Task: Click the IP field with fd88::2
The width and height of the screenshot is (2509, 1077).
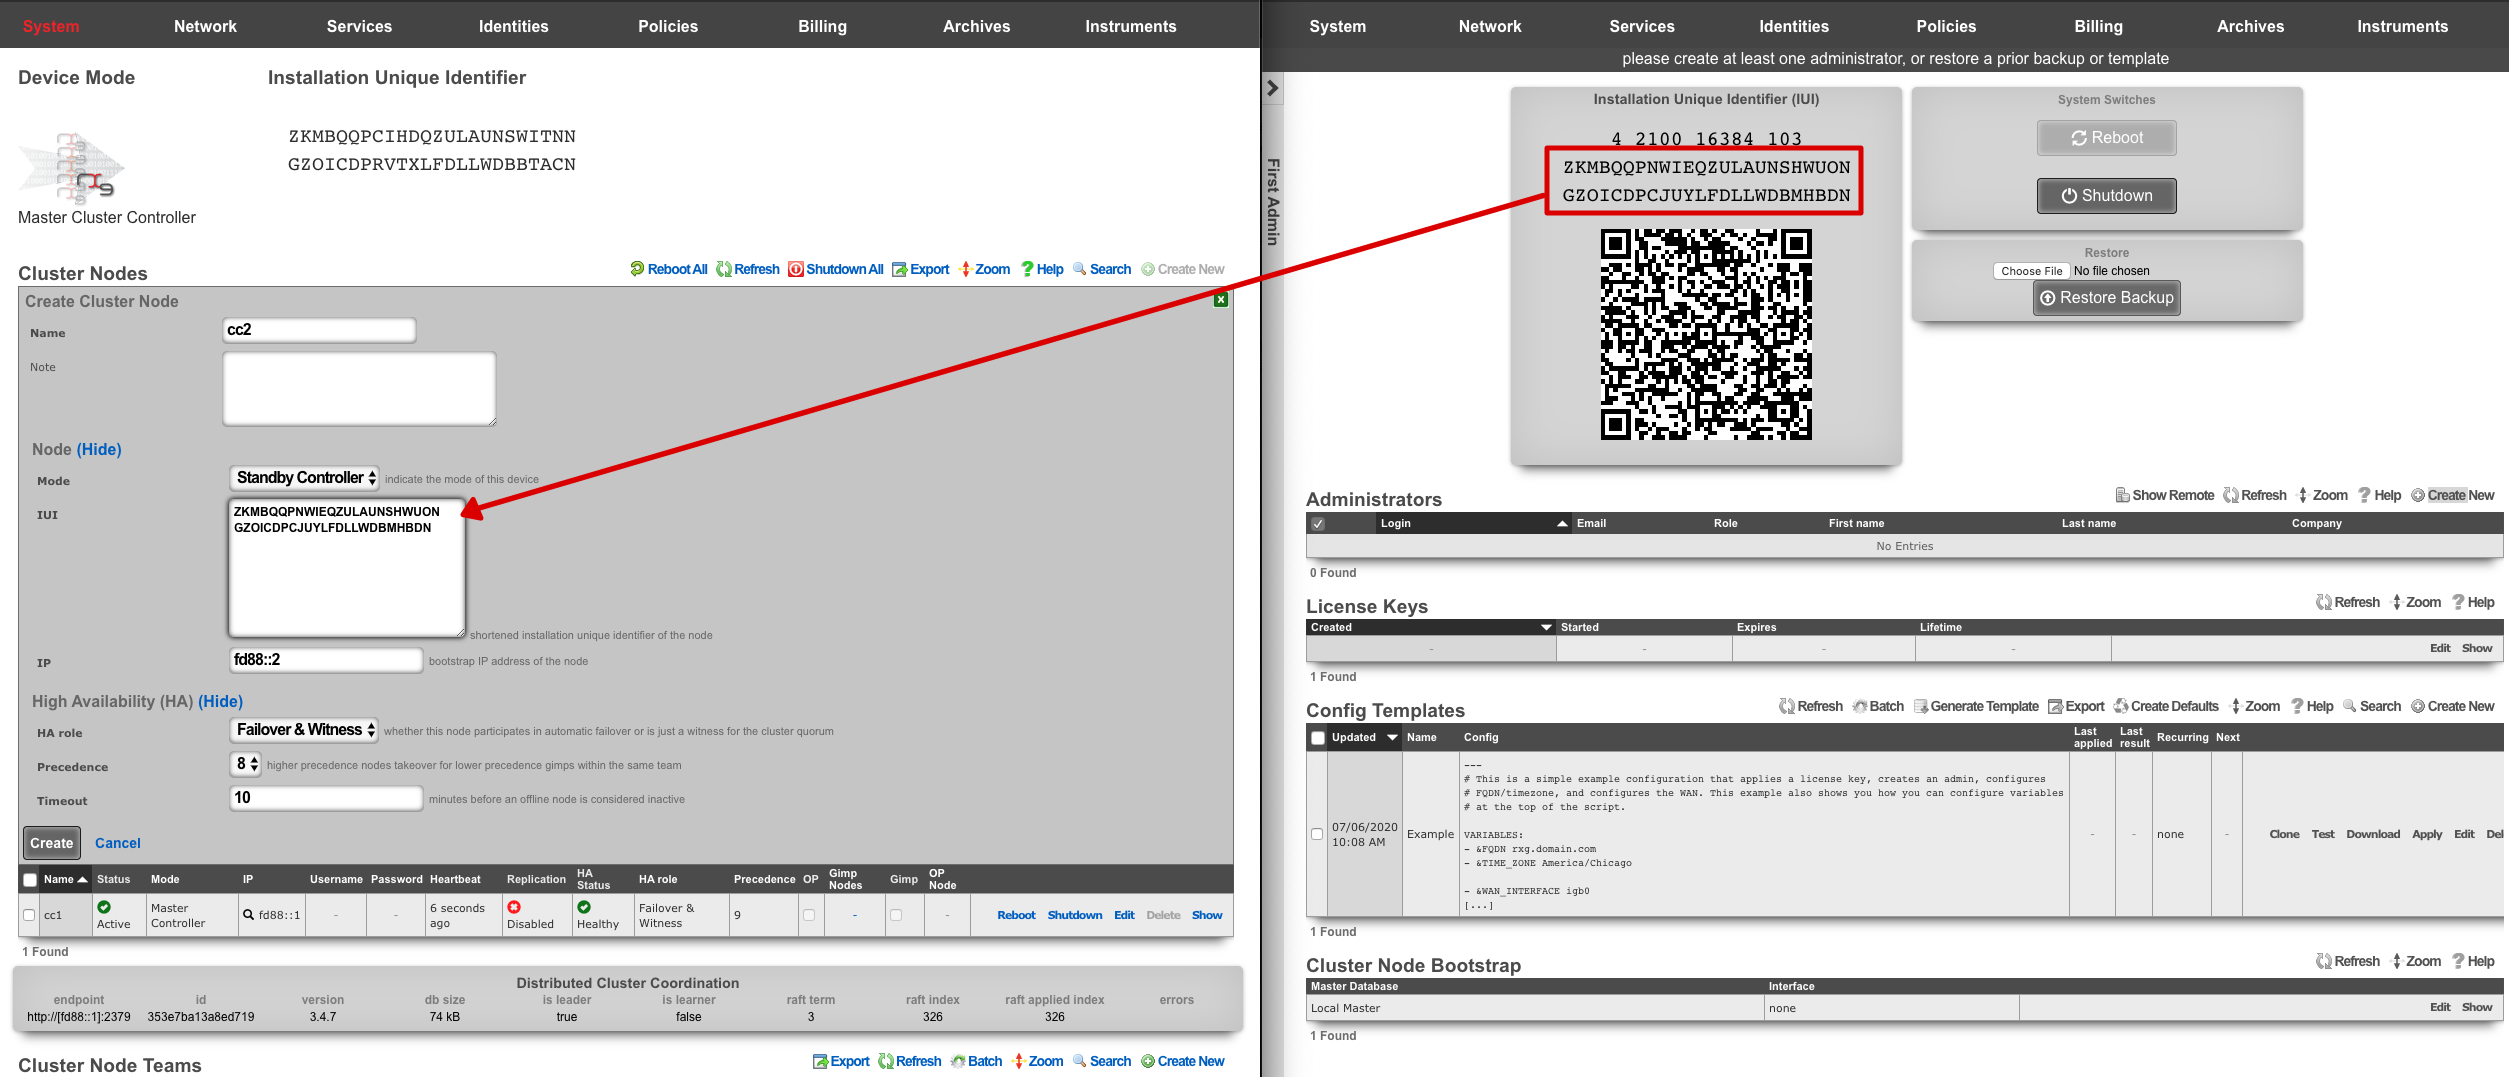Action: (x=326, y=660)
